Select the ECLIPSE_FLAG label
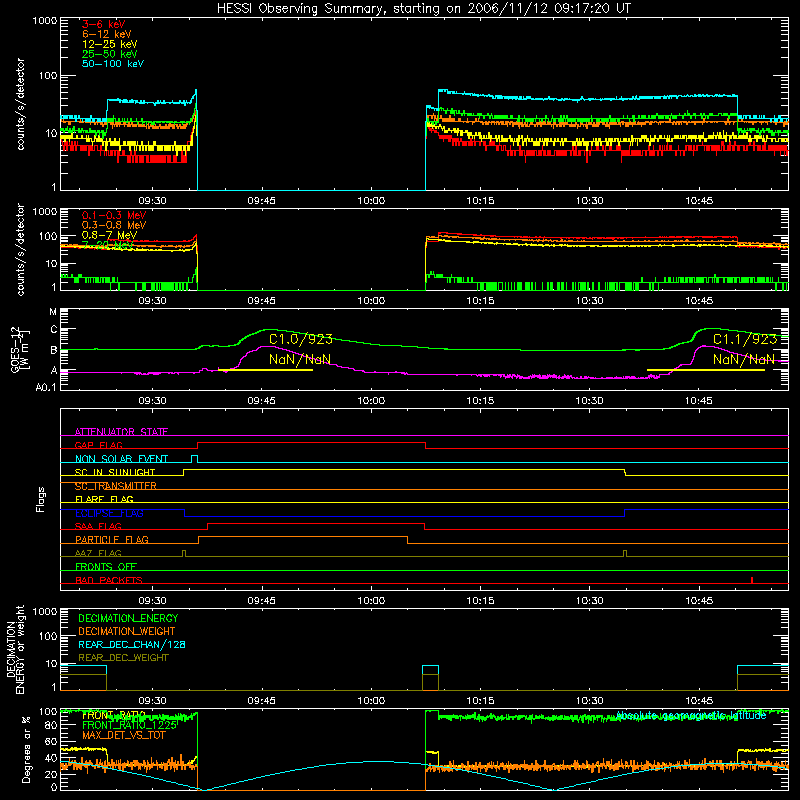Screen dimensions: 800x800 click(109, 513)
